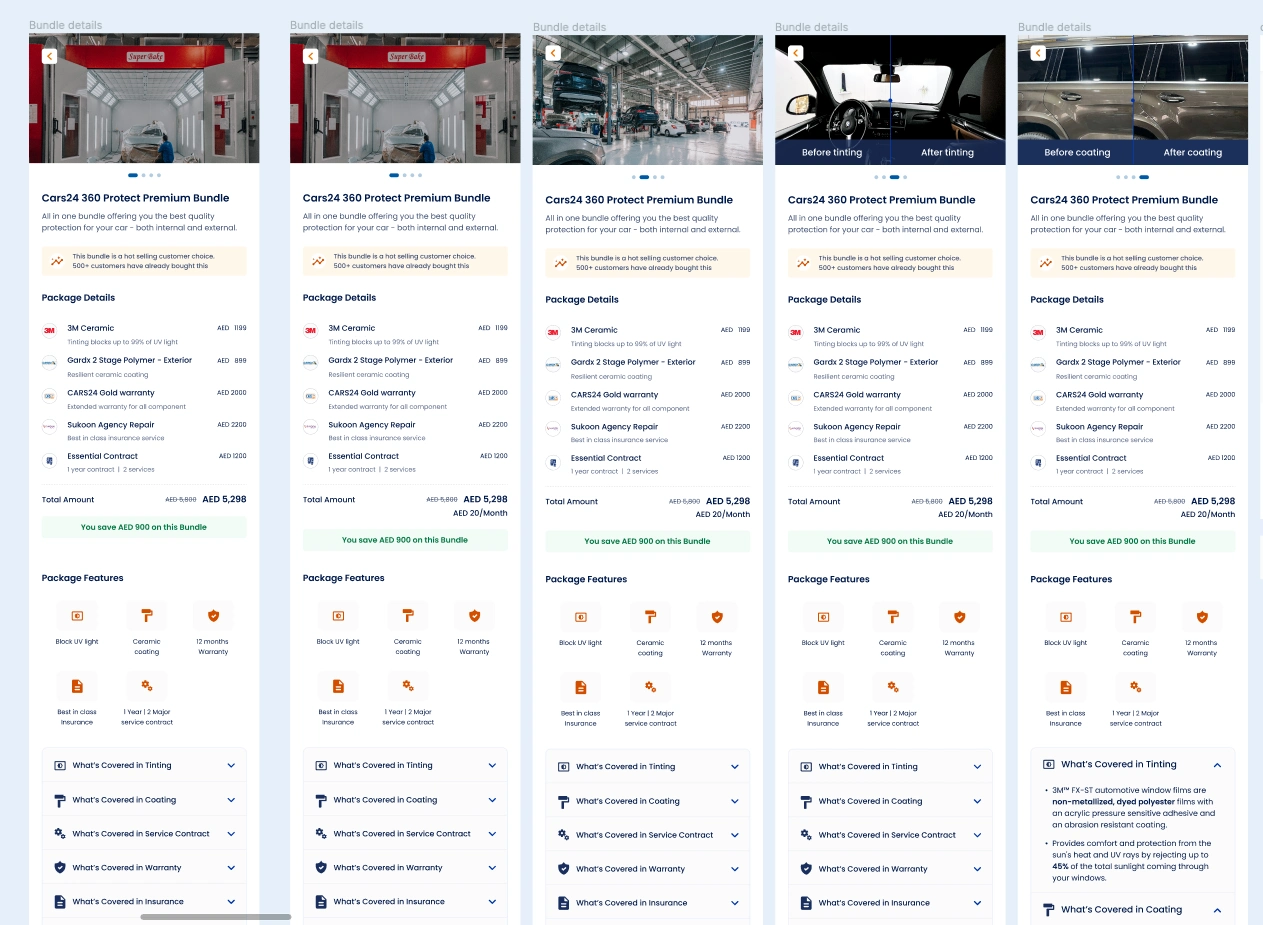Click trending icon in first frame's hot-selling banner
This screenshot has width=1263, height=925.
pos(57,261)
